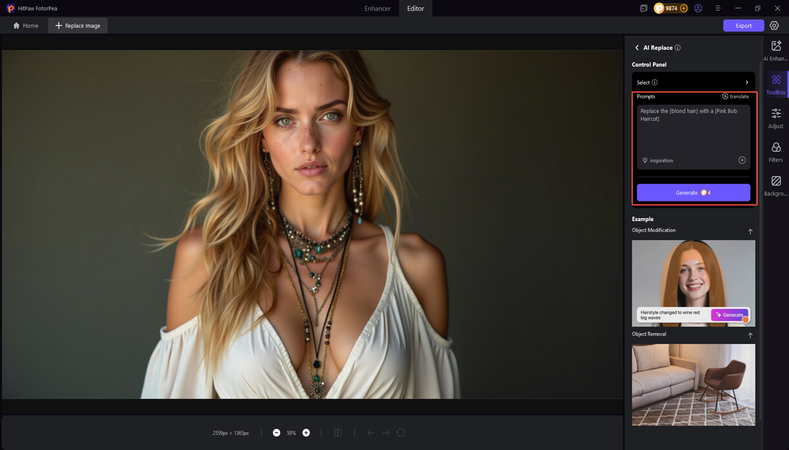Open the user account profile icon
The height and width of the screenshot is (450, 789).
[698, 9]
